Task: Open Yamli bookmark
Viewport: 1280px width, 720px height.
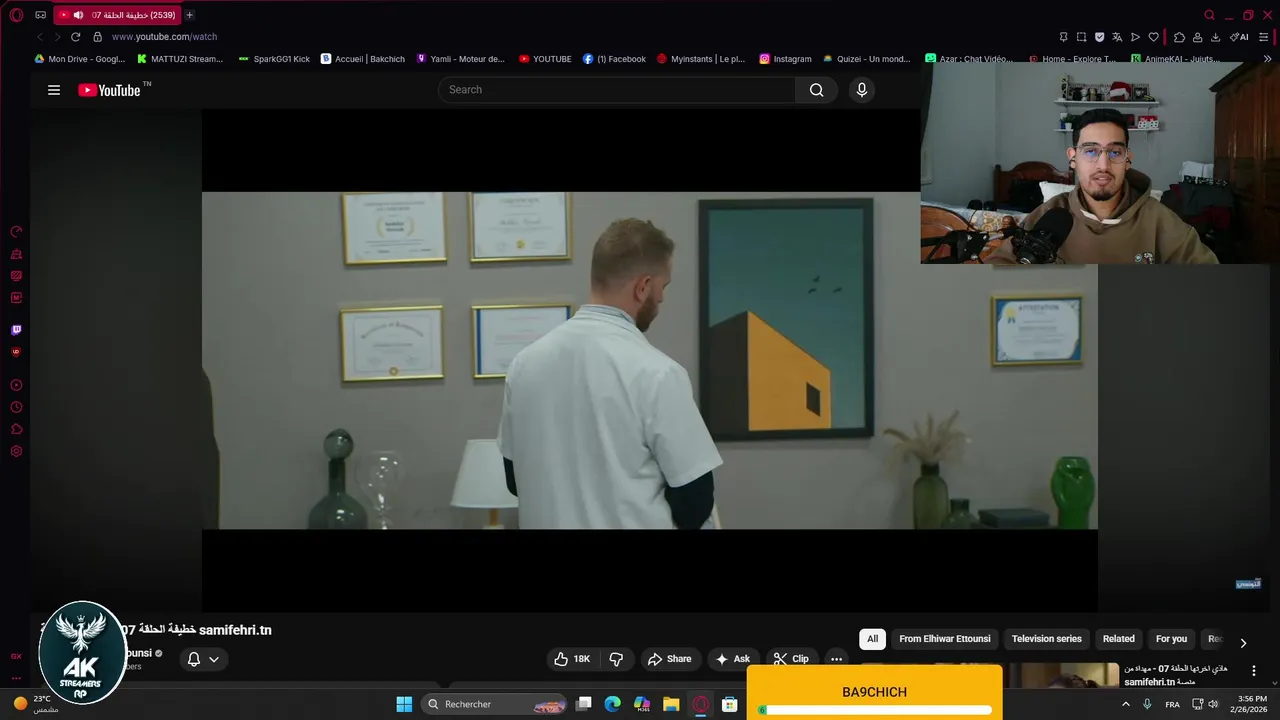Action: pos(460,59)
